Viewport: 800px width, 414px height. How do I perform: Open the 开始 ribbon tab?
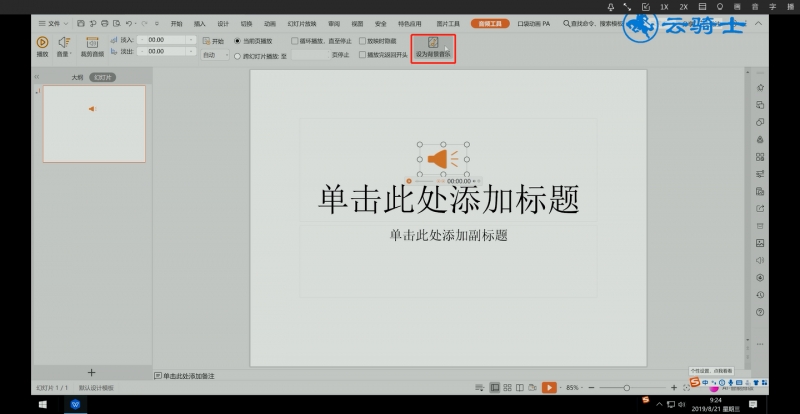pyautogui.click(x=176, y=23)
